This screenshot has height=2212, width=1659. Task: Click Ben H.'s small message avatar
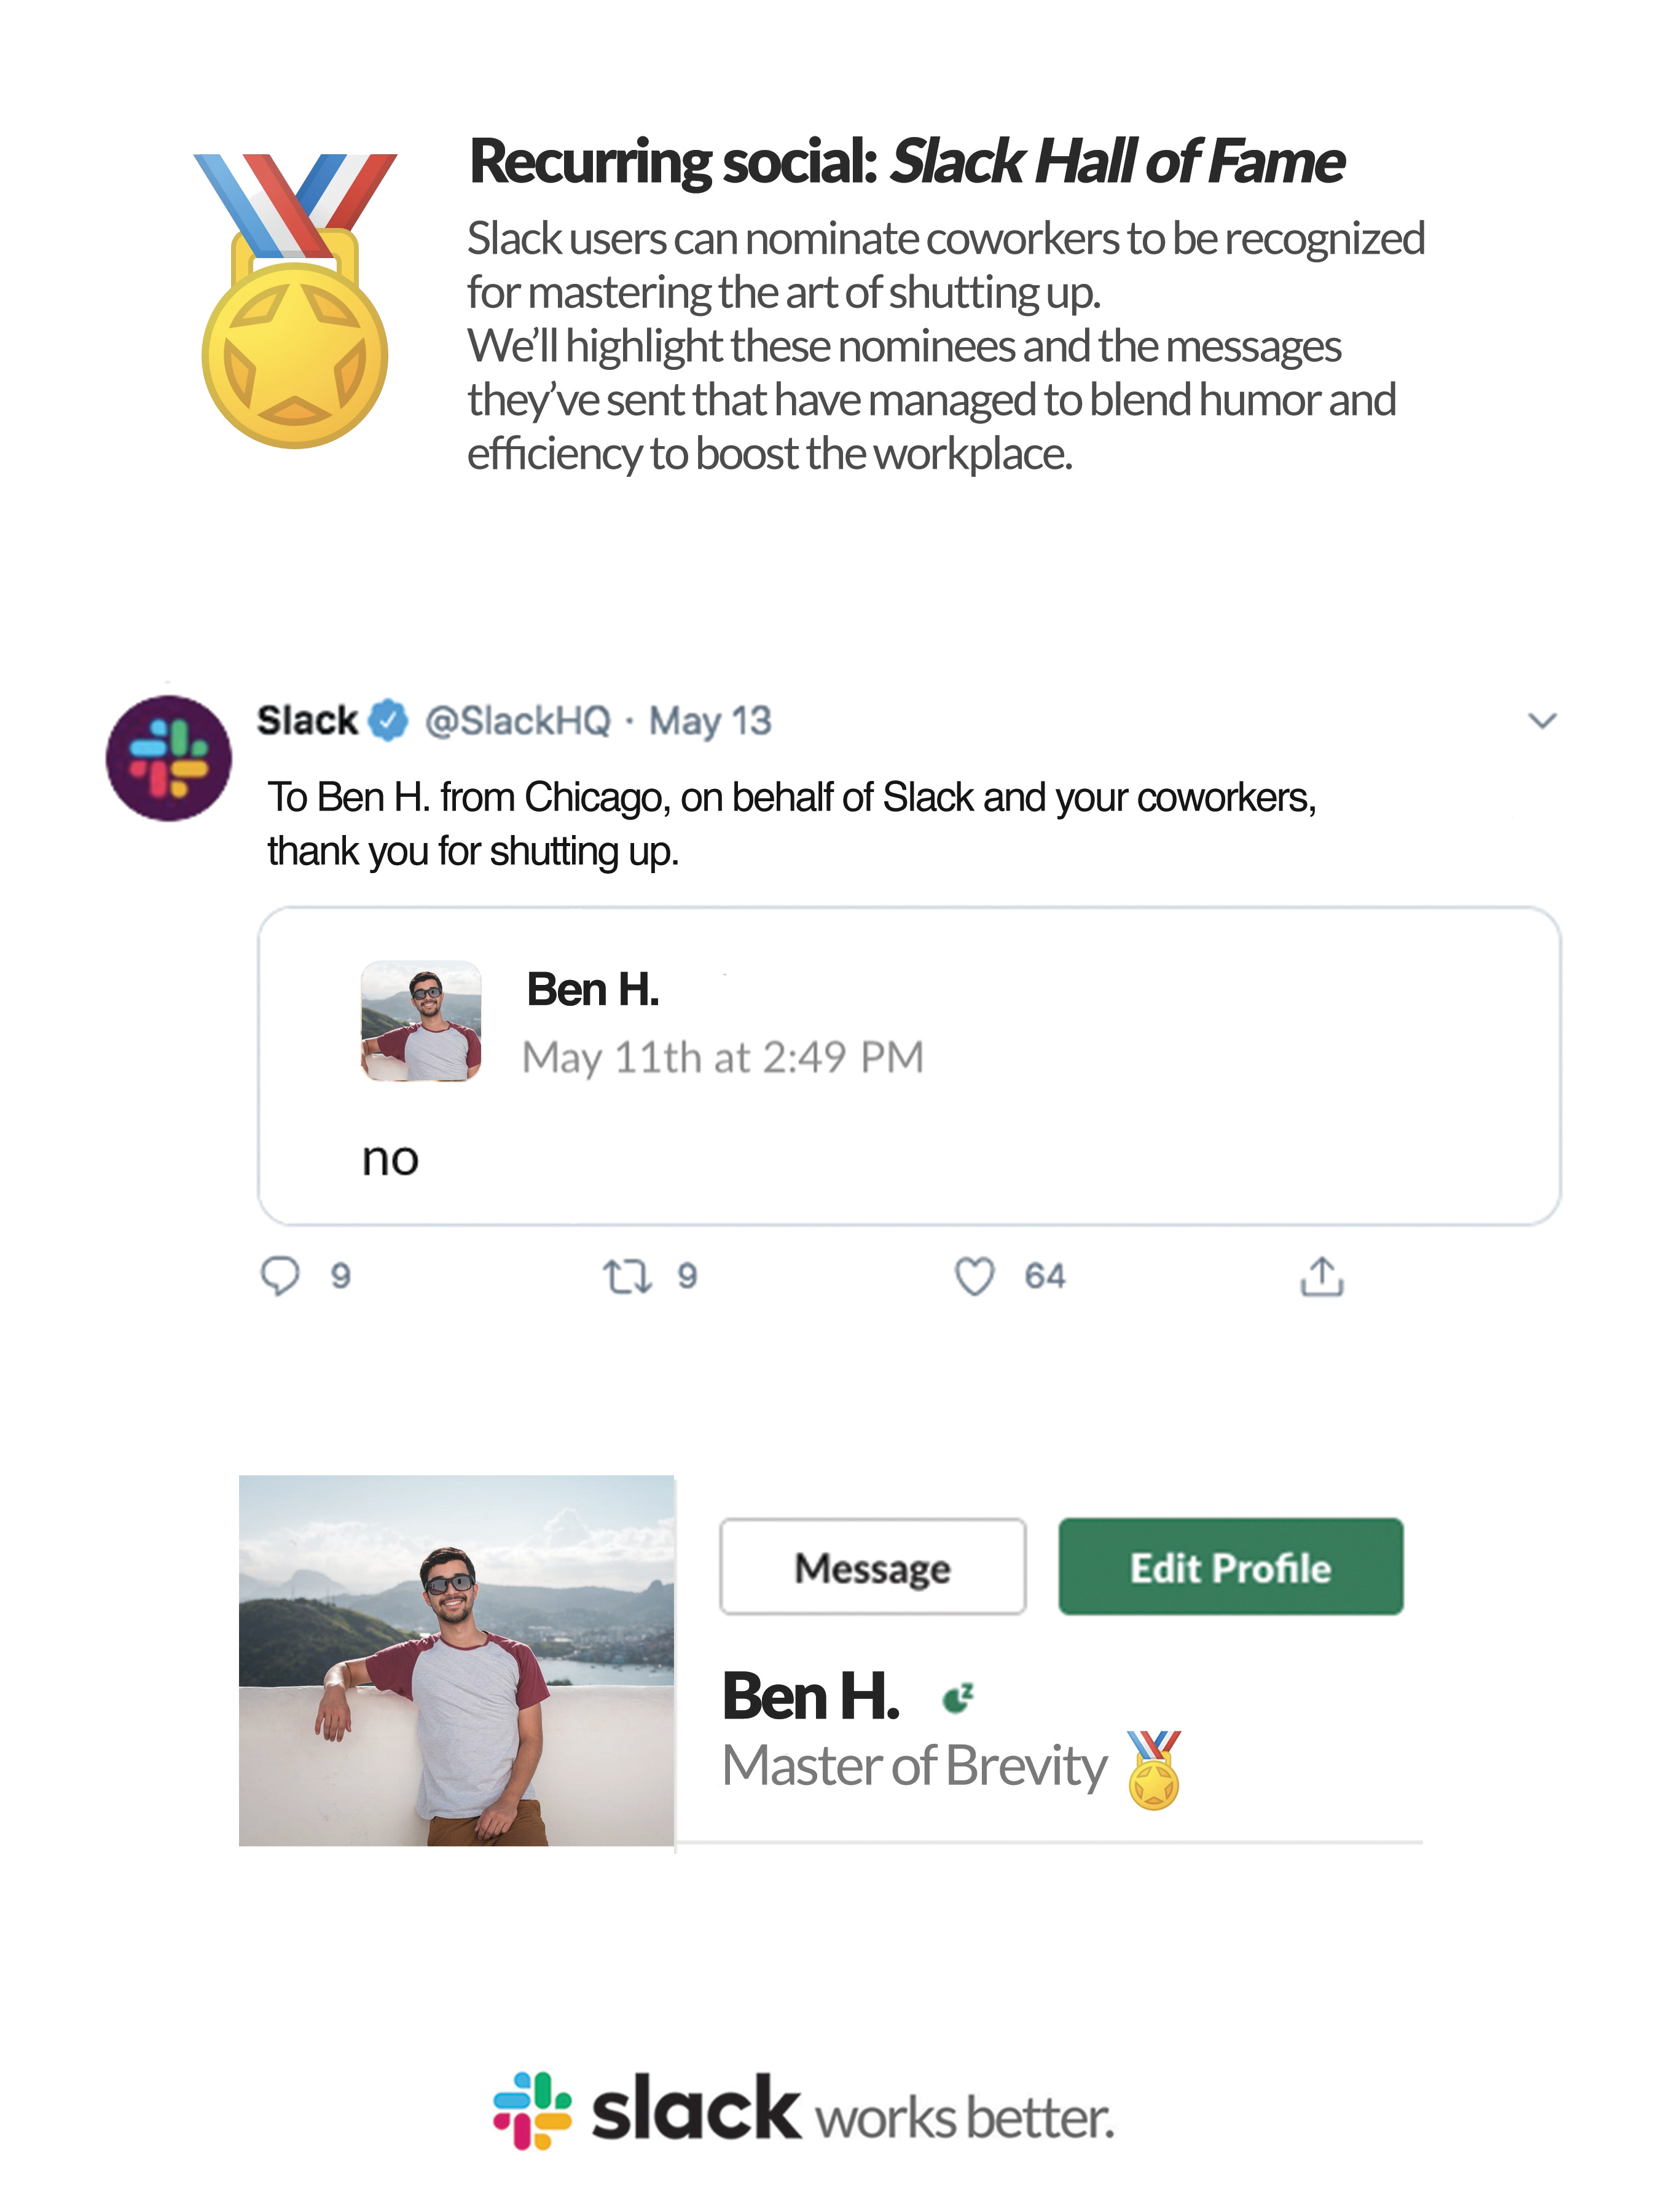click(x=421, y=1020)
